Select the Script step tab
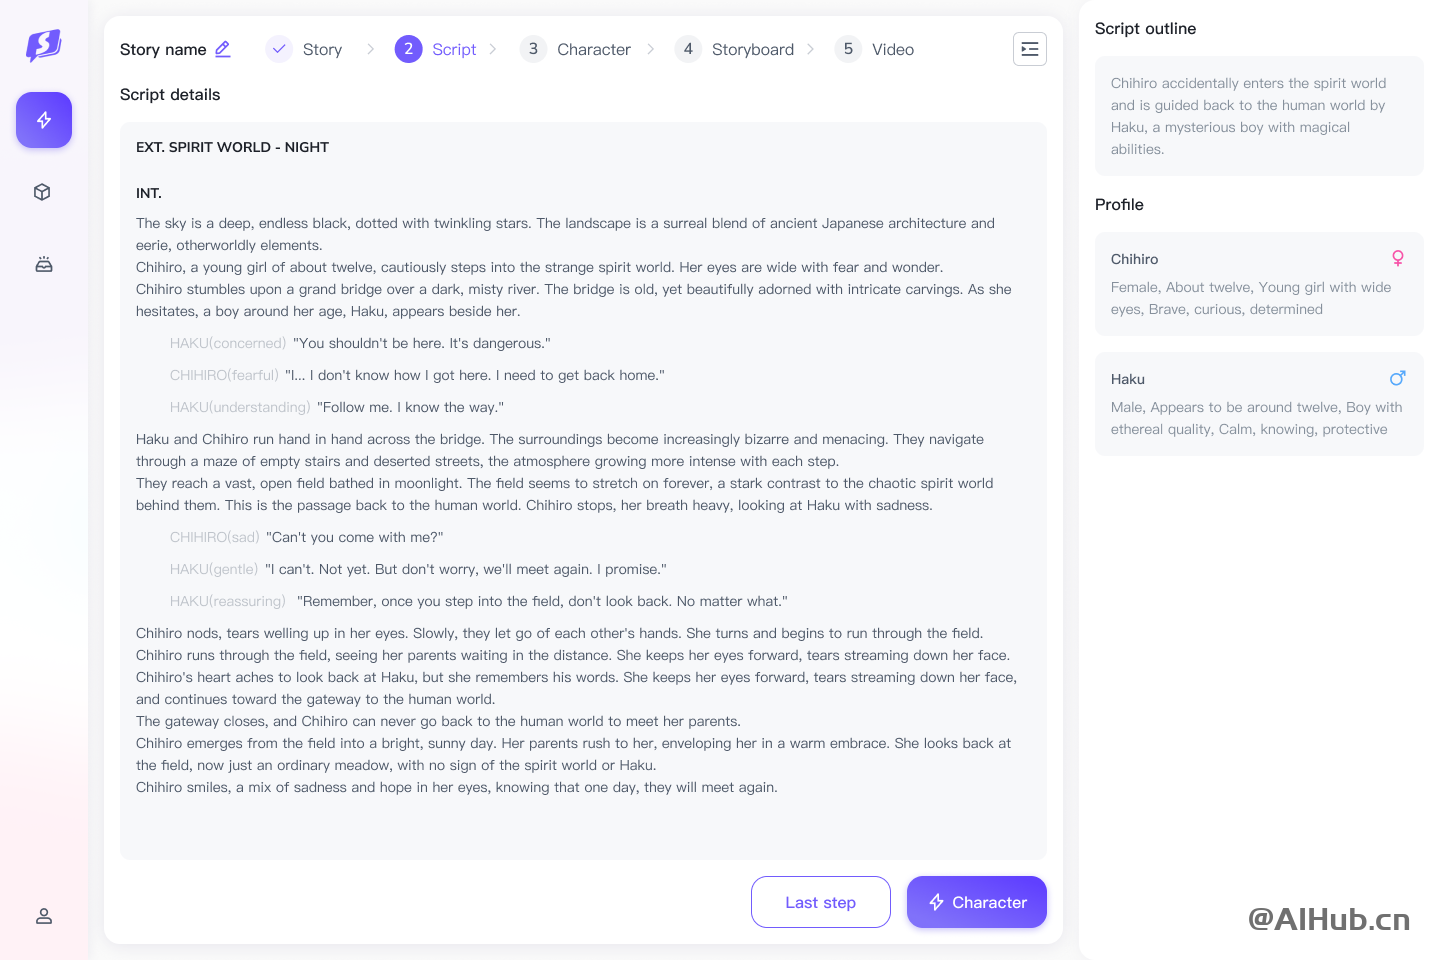 coord(435,49)
